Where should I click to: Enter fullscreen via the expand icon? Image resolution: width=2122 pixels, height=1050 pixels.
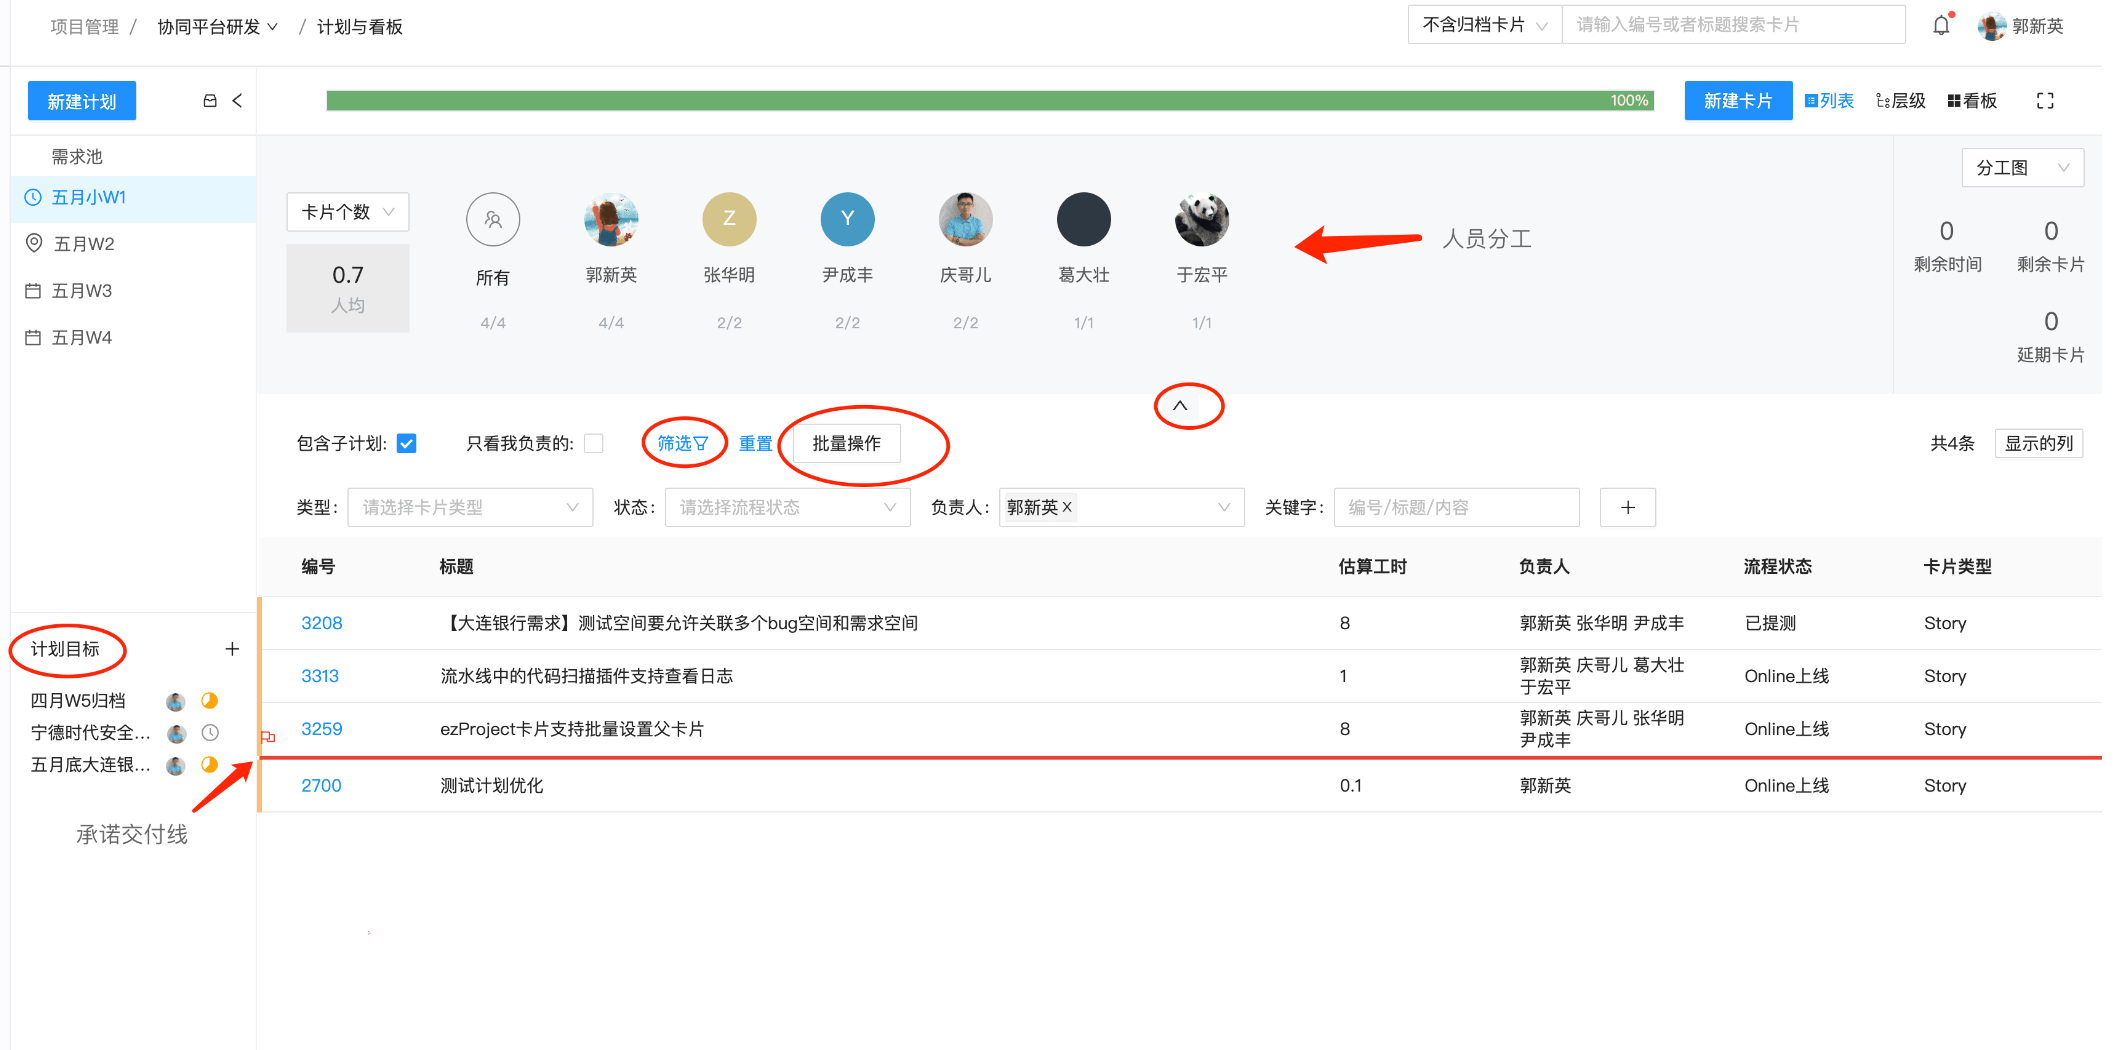pos(2045,100)
